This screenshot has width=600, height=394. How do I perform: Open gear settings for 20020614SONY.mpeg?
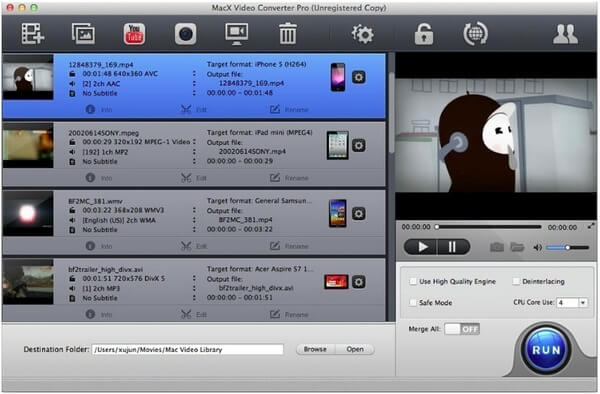pos(359,146)
